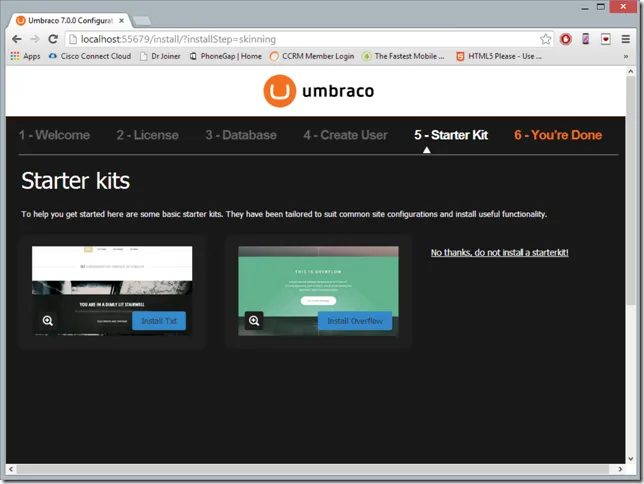
Task: Jump to step 6 - You're Done
Action: click(x=558, y=135)
